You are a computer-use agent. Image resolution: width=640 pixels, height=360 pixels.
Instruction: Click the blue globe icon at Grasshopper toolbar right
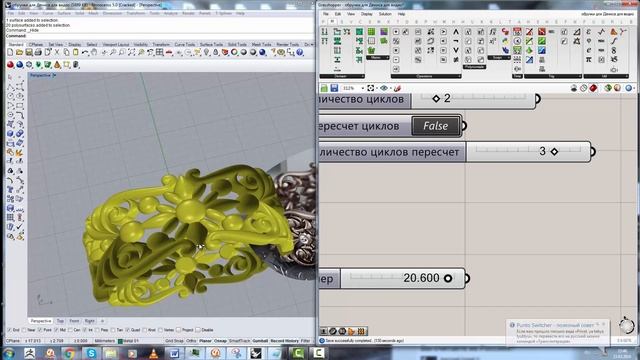tap(628, 88)
